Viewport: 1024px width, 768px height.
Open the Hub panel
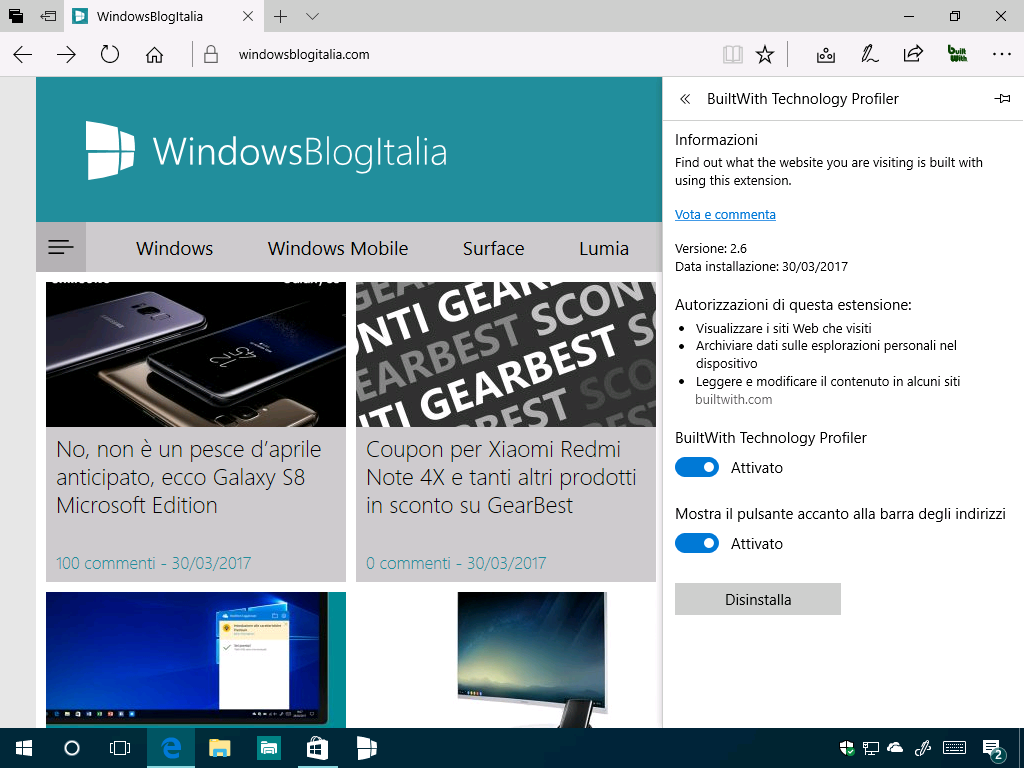(x=826, y=54)
